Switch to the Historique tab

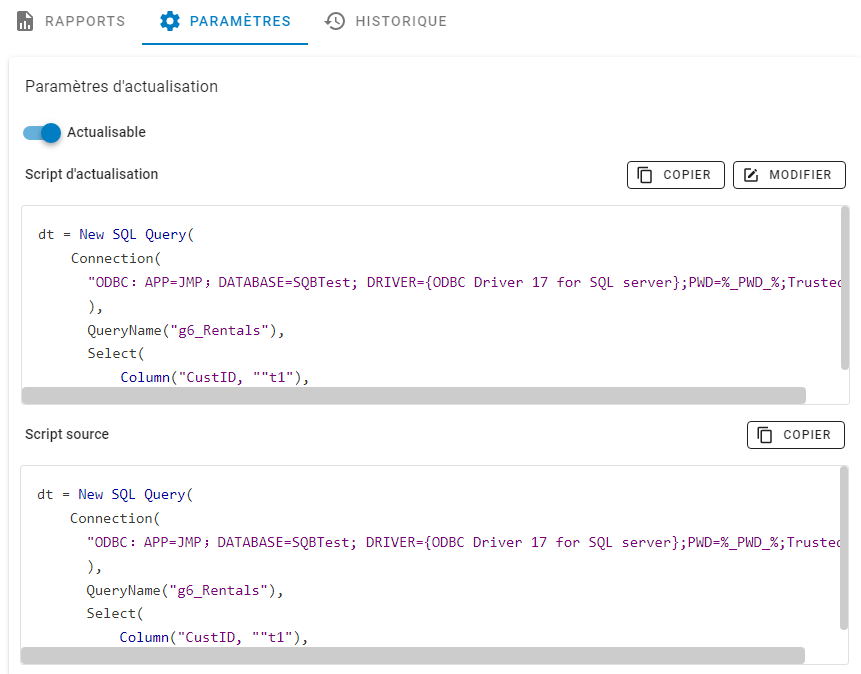click(400, 21)
